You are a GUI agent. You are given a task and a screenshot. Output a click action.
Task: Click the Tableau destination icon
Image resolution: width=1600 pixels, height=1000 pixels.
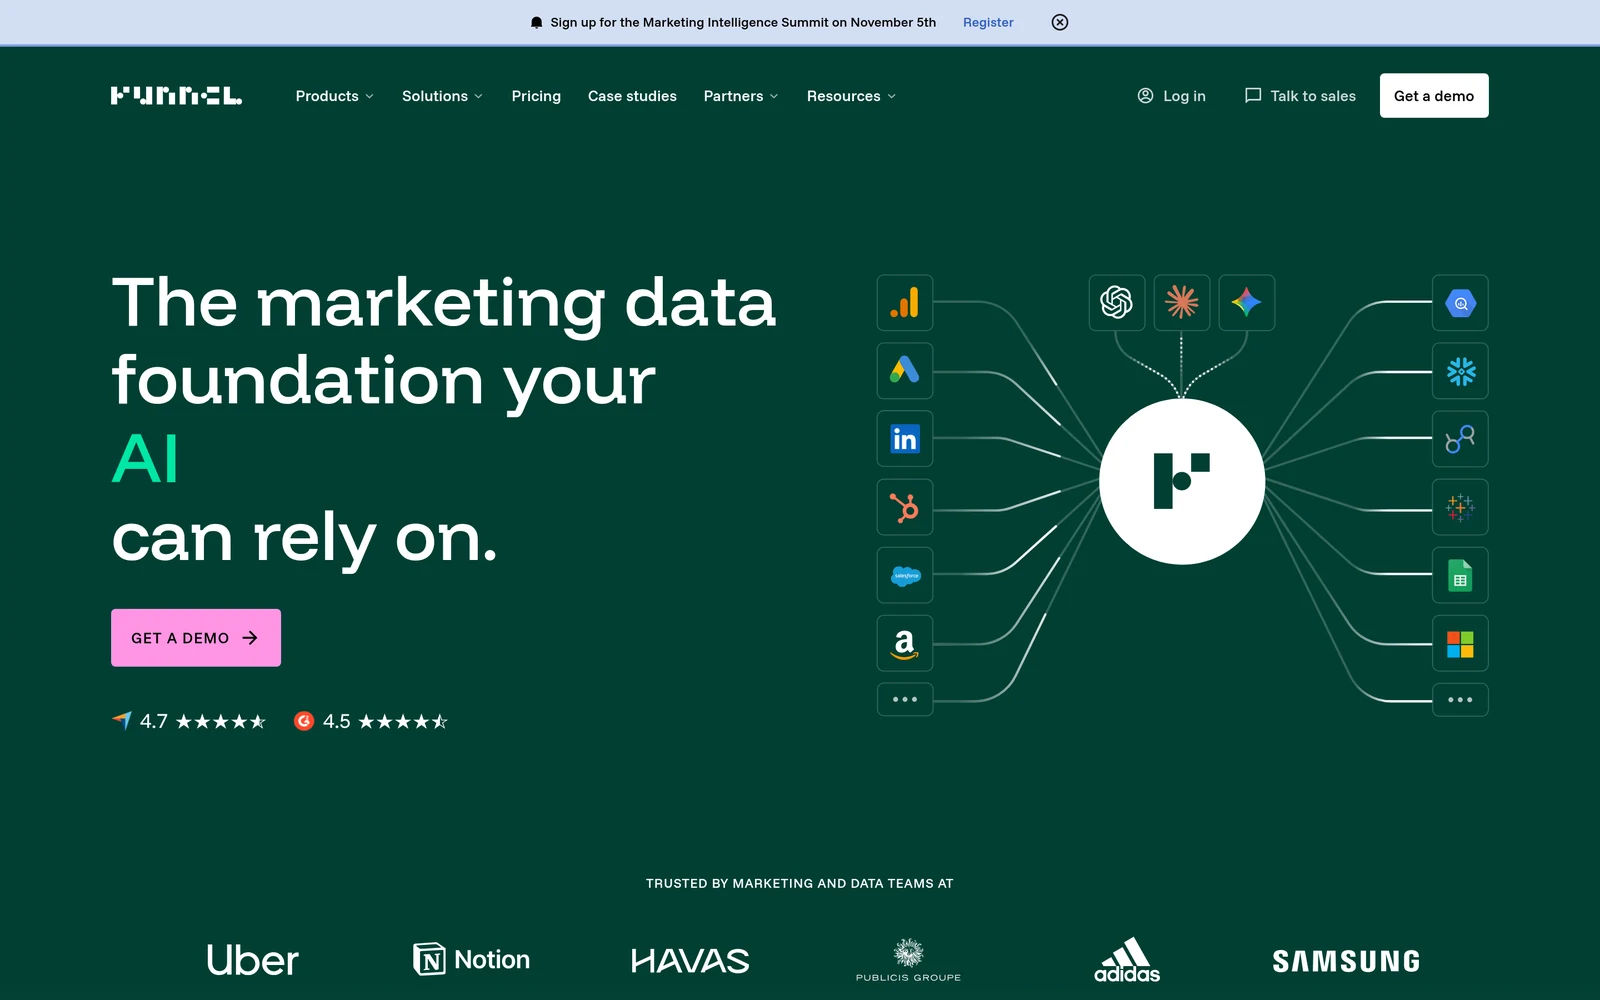[x=1460, y=507]
